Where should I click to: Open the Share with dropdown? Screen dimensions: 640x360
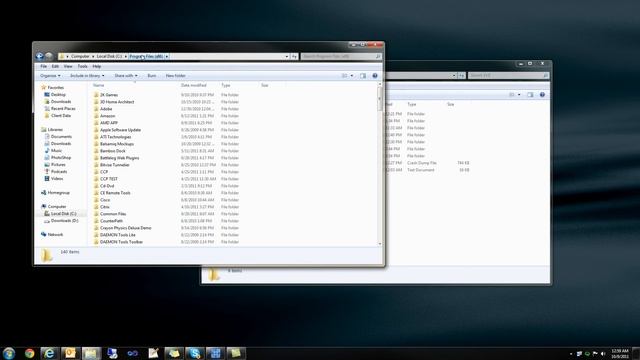(x=126, y=76)
